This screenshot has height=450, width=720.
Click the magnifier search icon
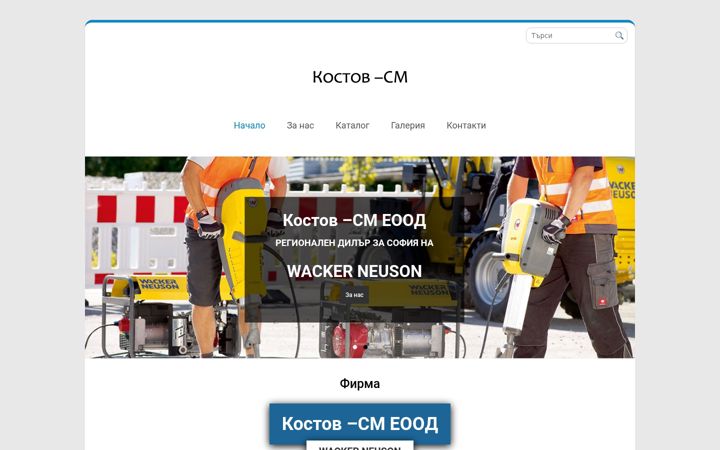(619, 35)
